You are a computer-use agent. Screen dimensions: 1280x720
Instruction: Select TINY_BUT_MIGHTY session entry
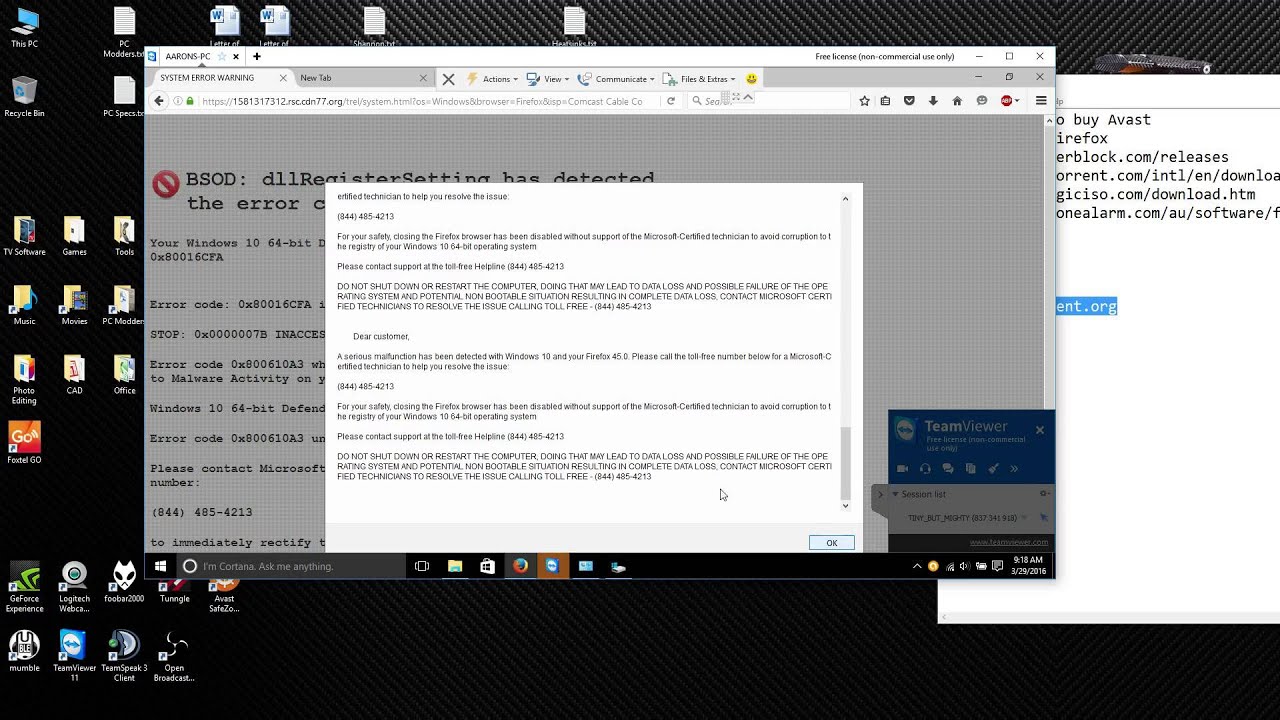coord(962,518)
